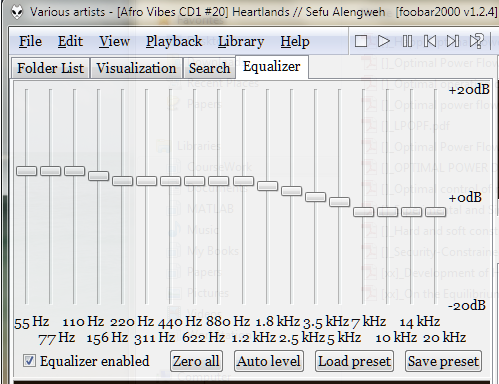Click the 440 Hz band slider handle
The height and width of the screenshot is (384, 499).
[x=171, y=181]
